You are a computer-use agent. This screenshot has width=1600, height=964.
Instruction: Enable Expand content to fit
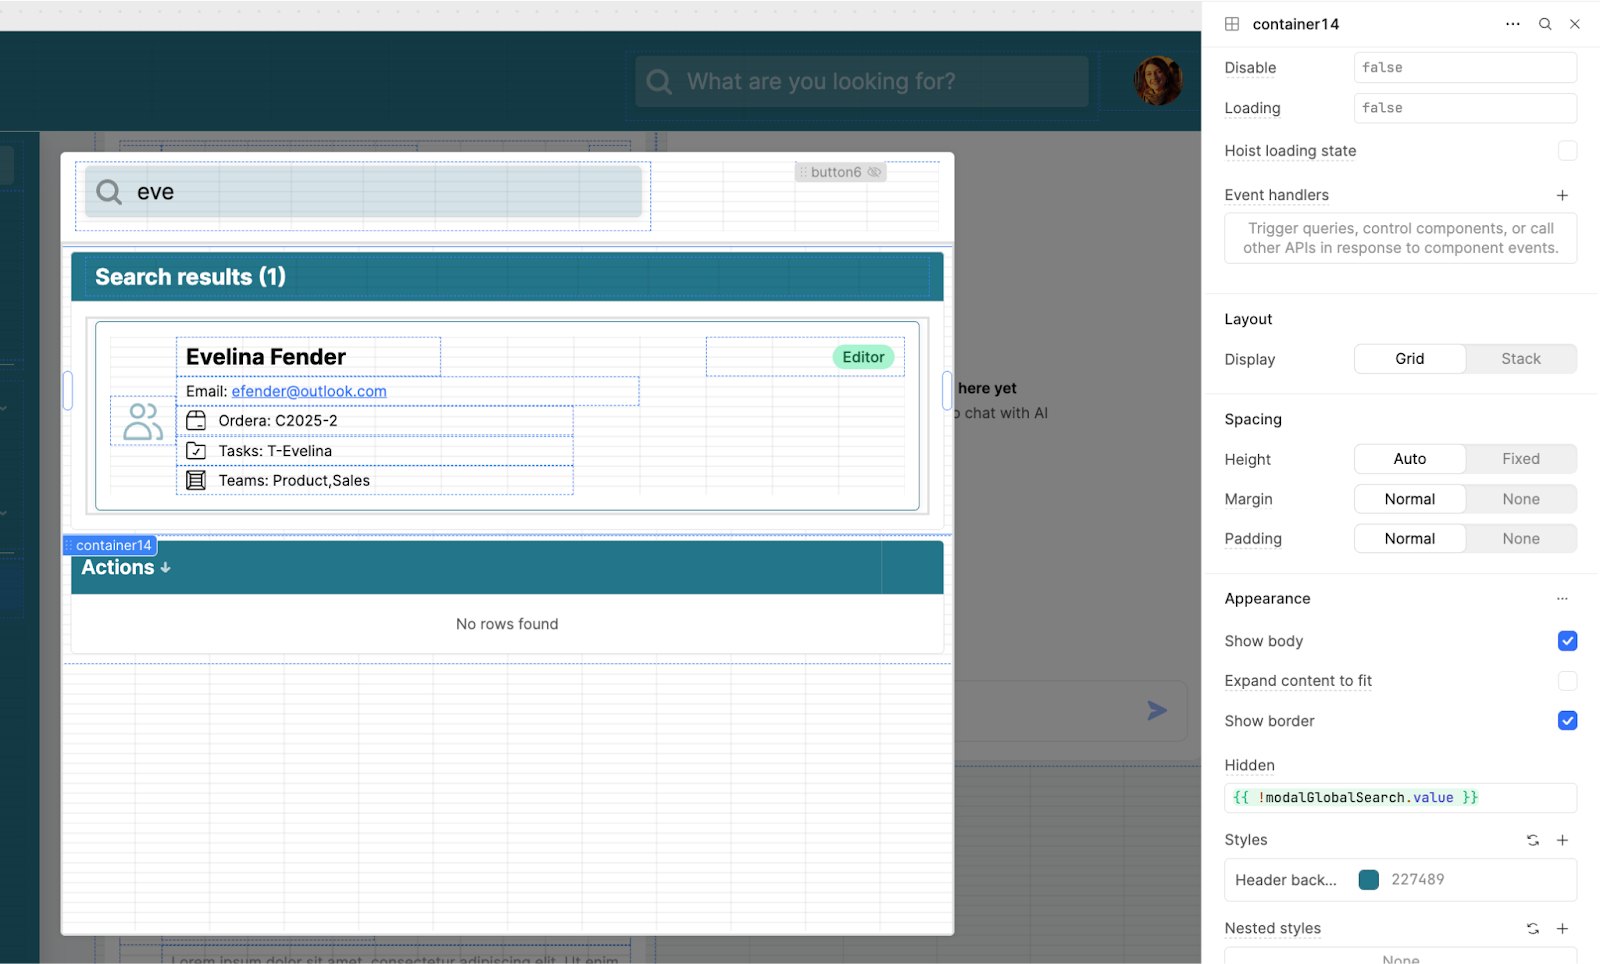tap(1567, 681)
